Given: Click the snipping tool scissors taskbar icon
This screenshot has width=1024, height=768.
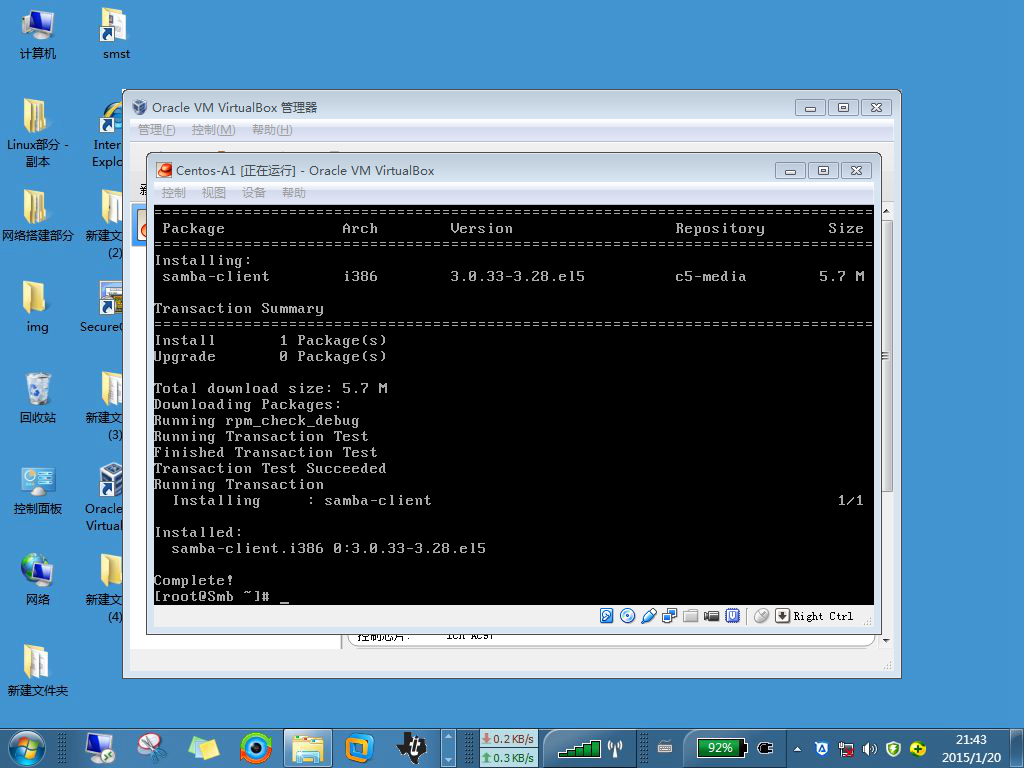Looking at the screenshot, I should pos(152,748).
